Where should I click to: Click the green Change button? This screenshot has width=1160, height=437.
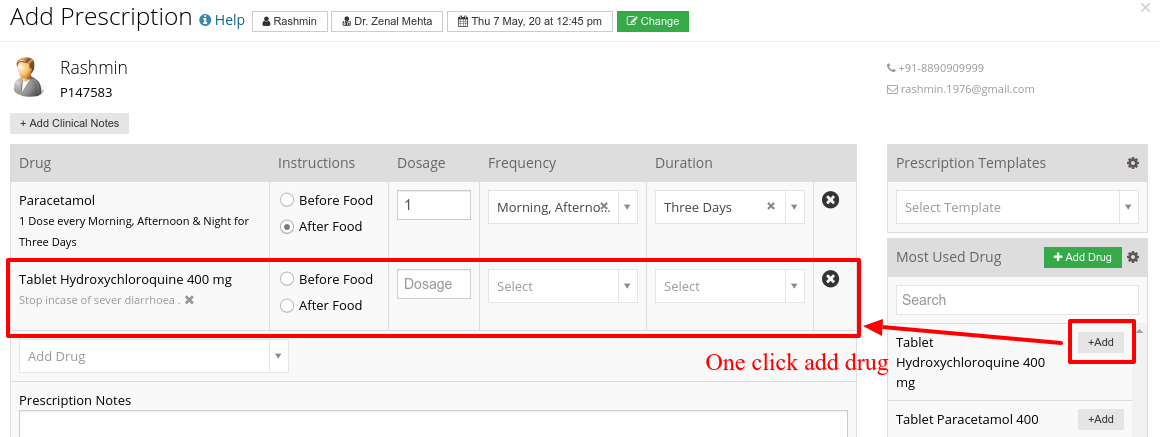pos(652,21)
